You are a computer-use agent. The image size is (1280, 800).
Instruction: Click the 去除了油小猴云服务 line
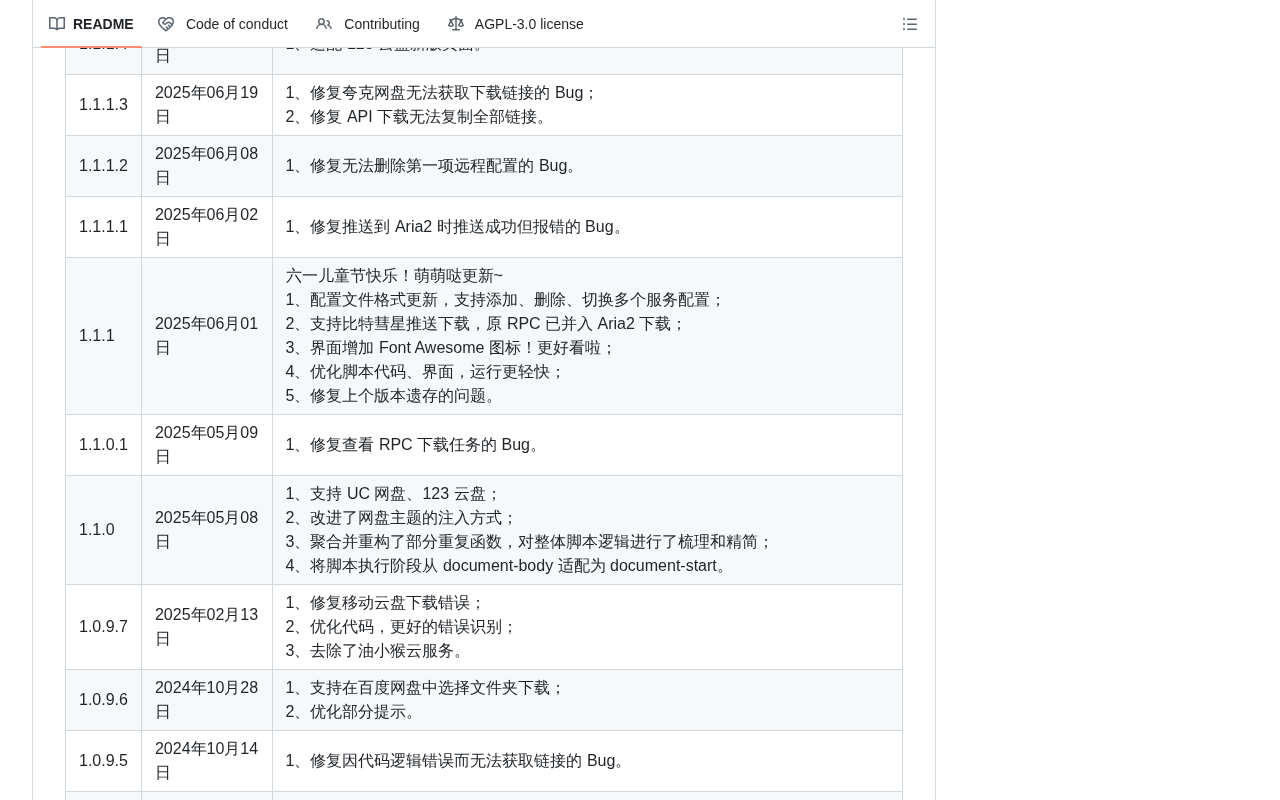[377, 651]
